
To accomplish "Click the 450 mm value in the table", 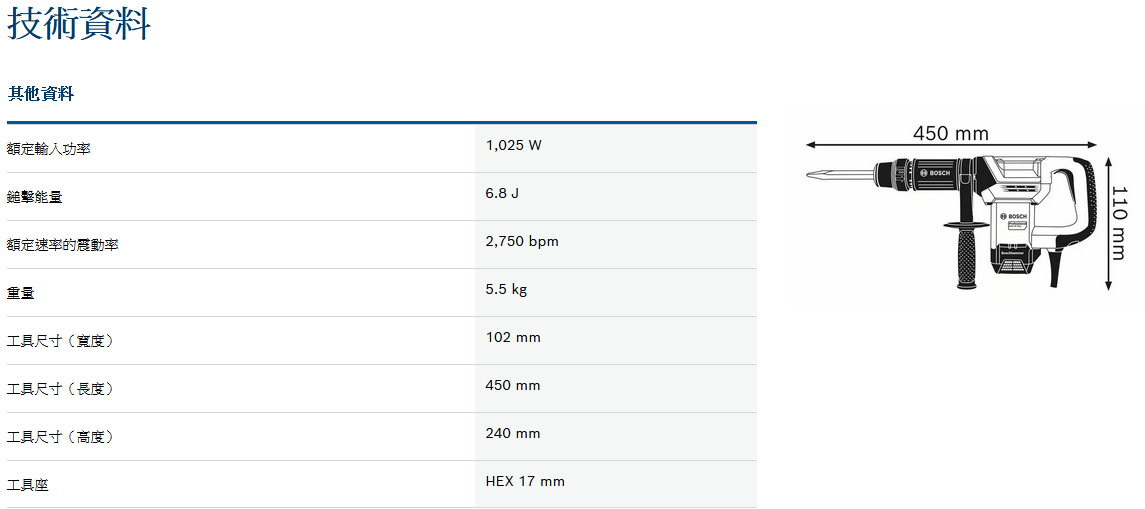I will [x=513, y=385].
